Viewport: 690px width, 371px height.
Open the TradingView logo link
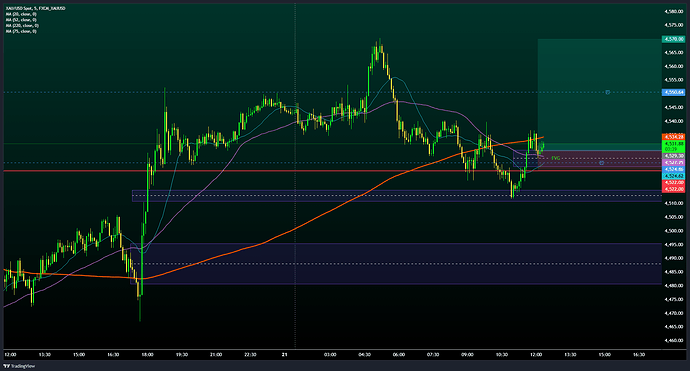(19, 366)
